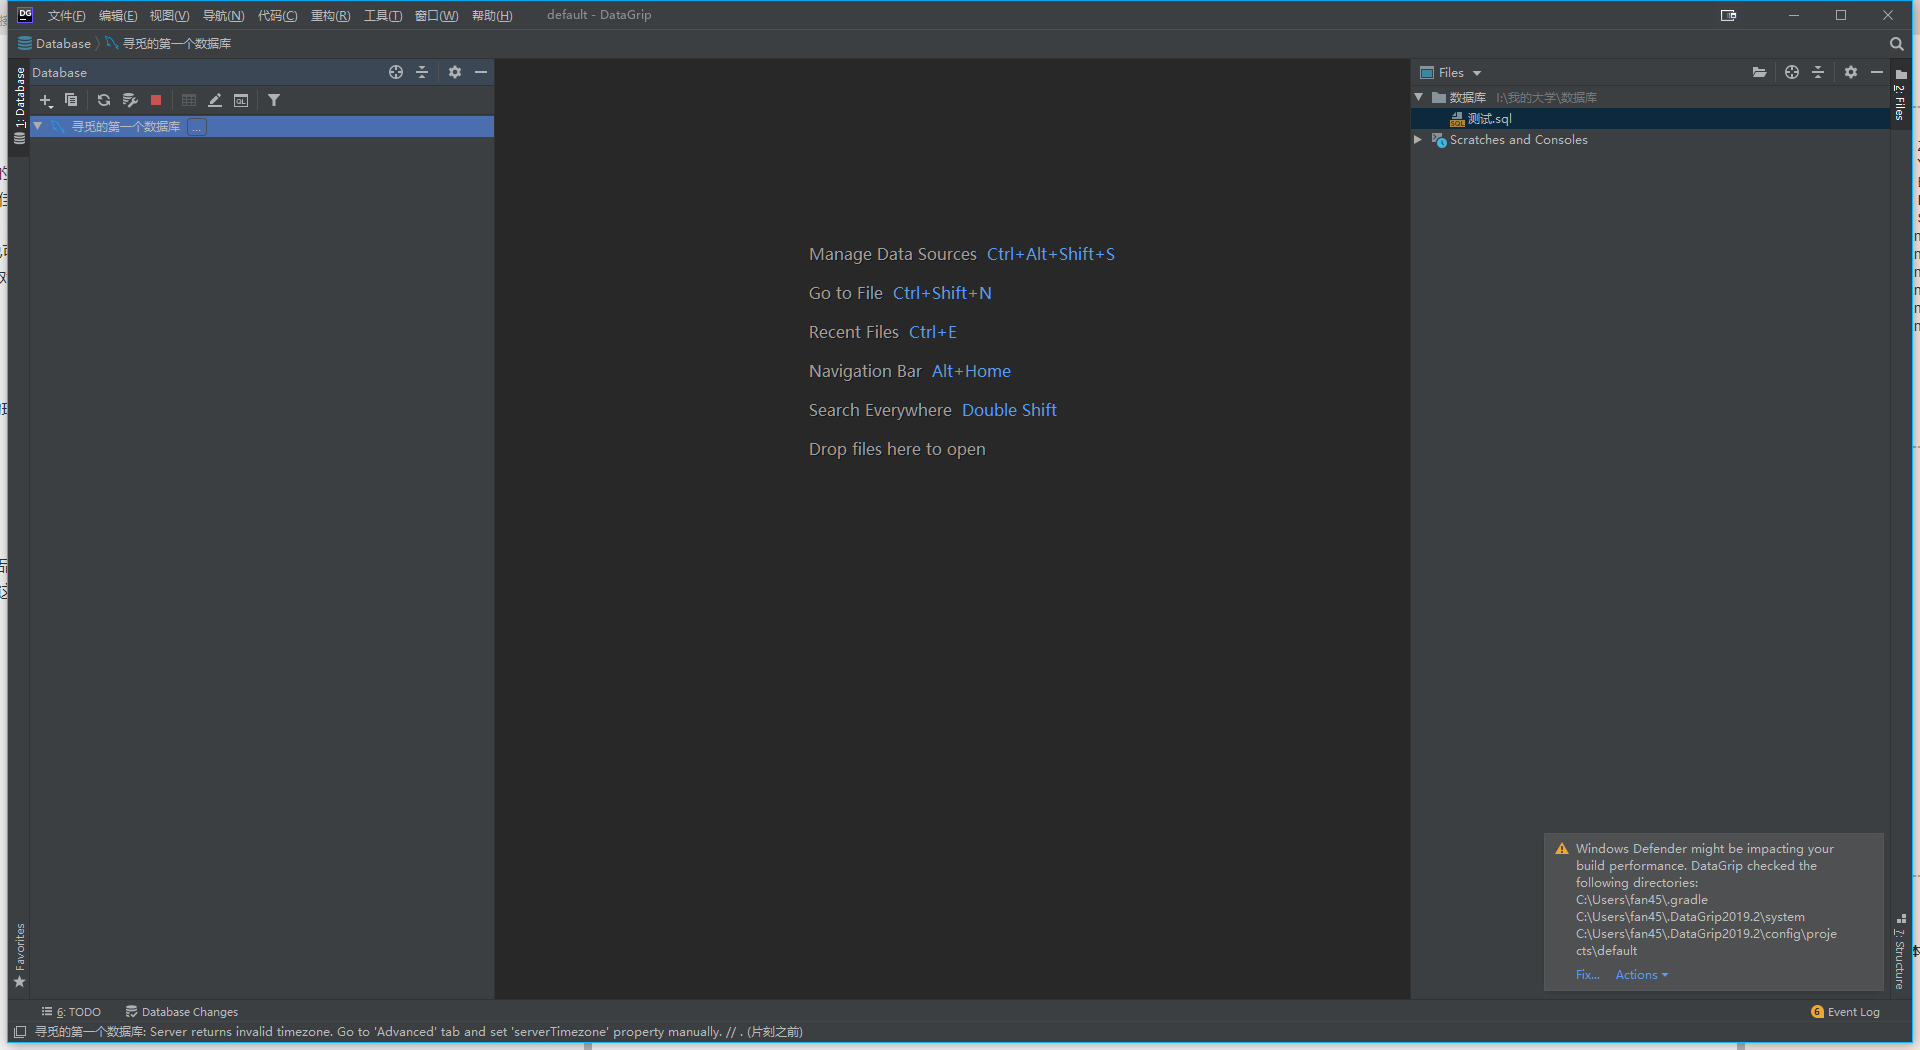The width and height of the screenshot is (1920, 1050).
Task: Open the 6: TODO tool window
Action: 71,1012
